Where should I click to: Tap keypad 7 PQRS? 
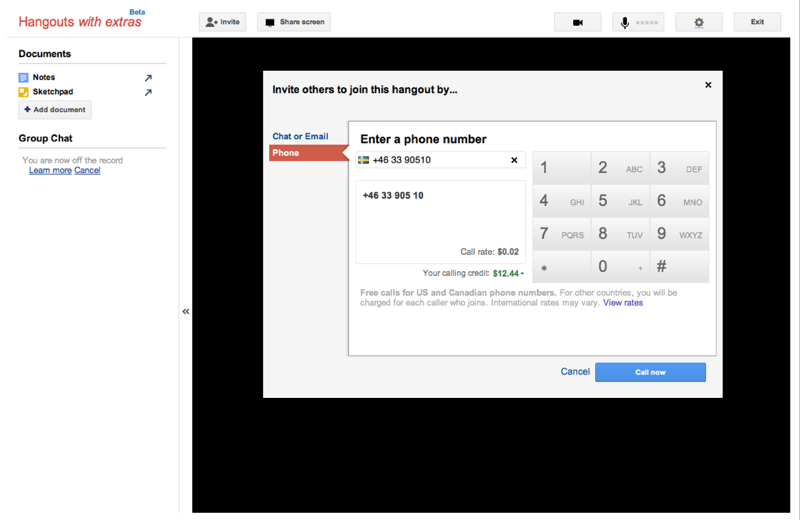click(562, 234)
